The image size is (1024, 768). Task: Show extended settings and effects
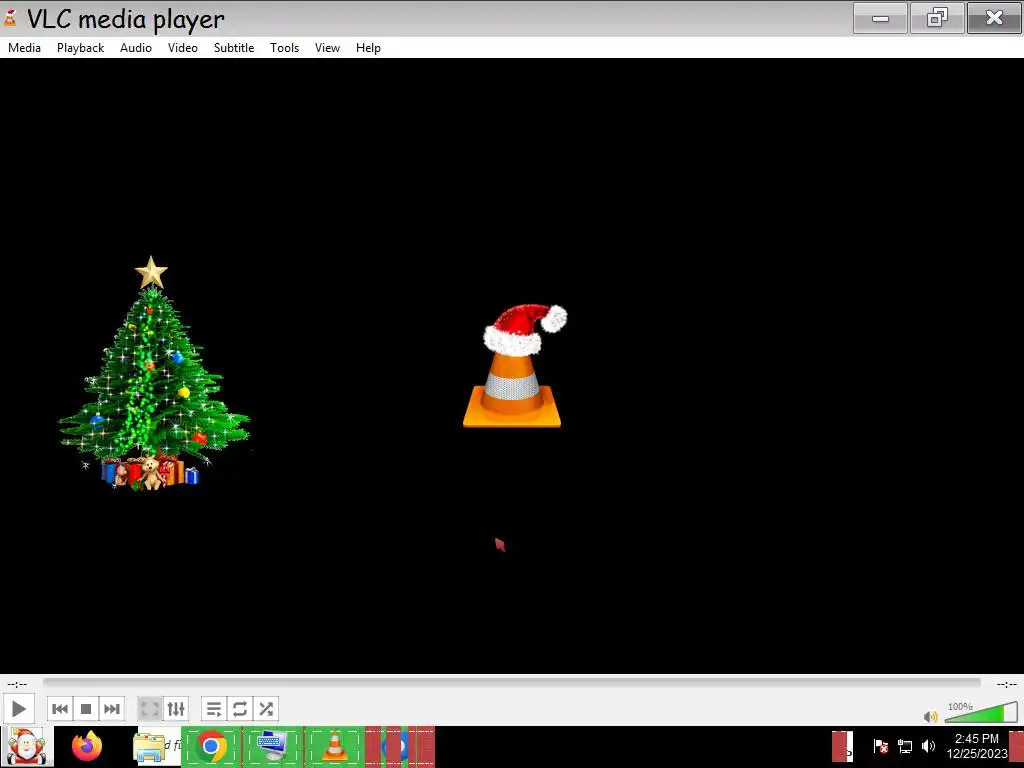pos(176,709)
